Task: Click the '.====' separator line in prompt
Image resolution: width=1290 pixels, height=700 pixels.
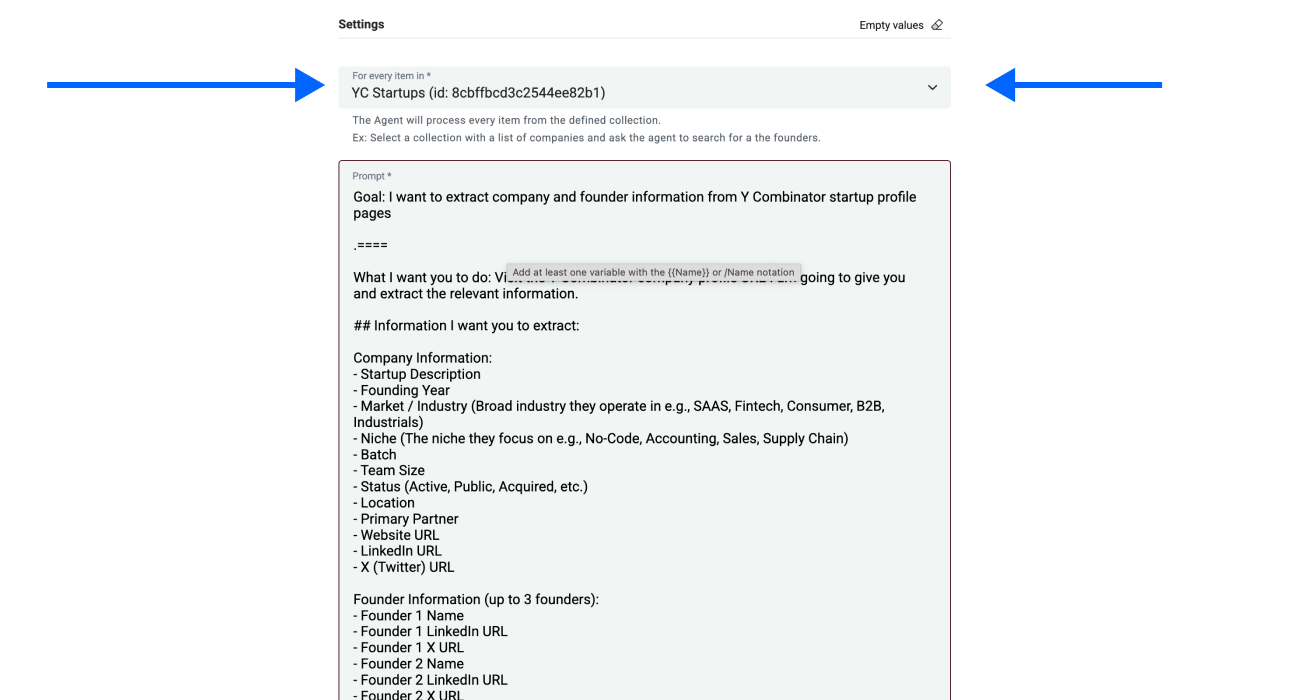Action: 370,245
